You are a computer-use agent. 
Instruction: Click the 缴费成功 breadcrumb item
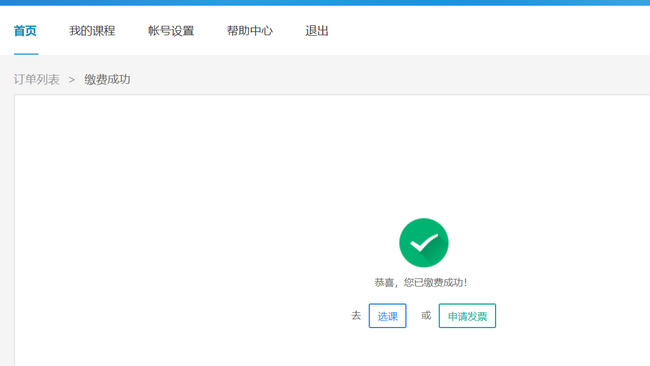[x=107, y=79]
